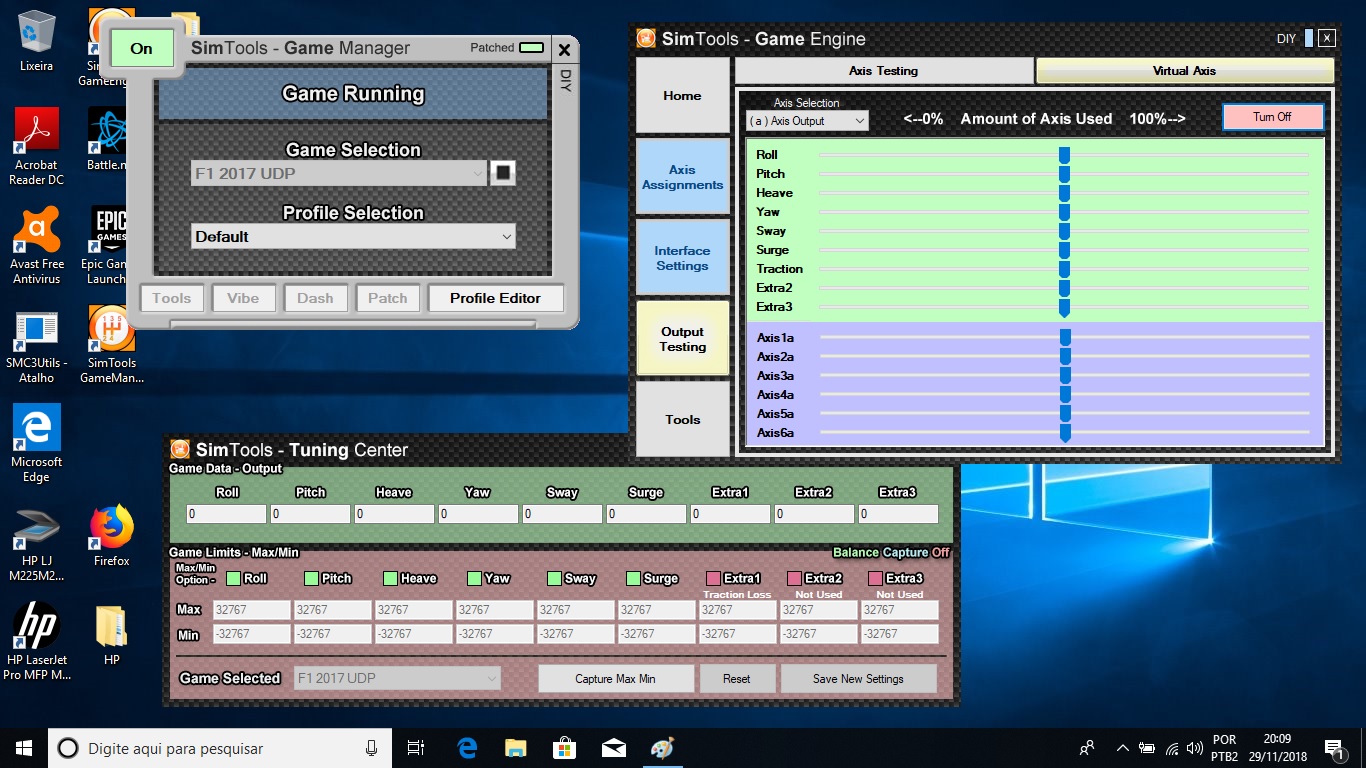Open Game Selected dropdown in Tuning Center

[397, 678]
